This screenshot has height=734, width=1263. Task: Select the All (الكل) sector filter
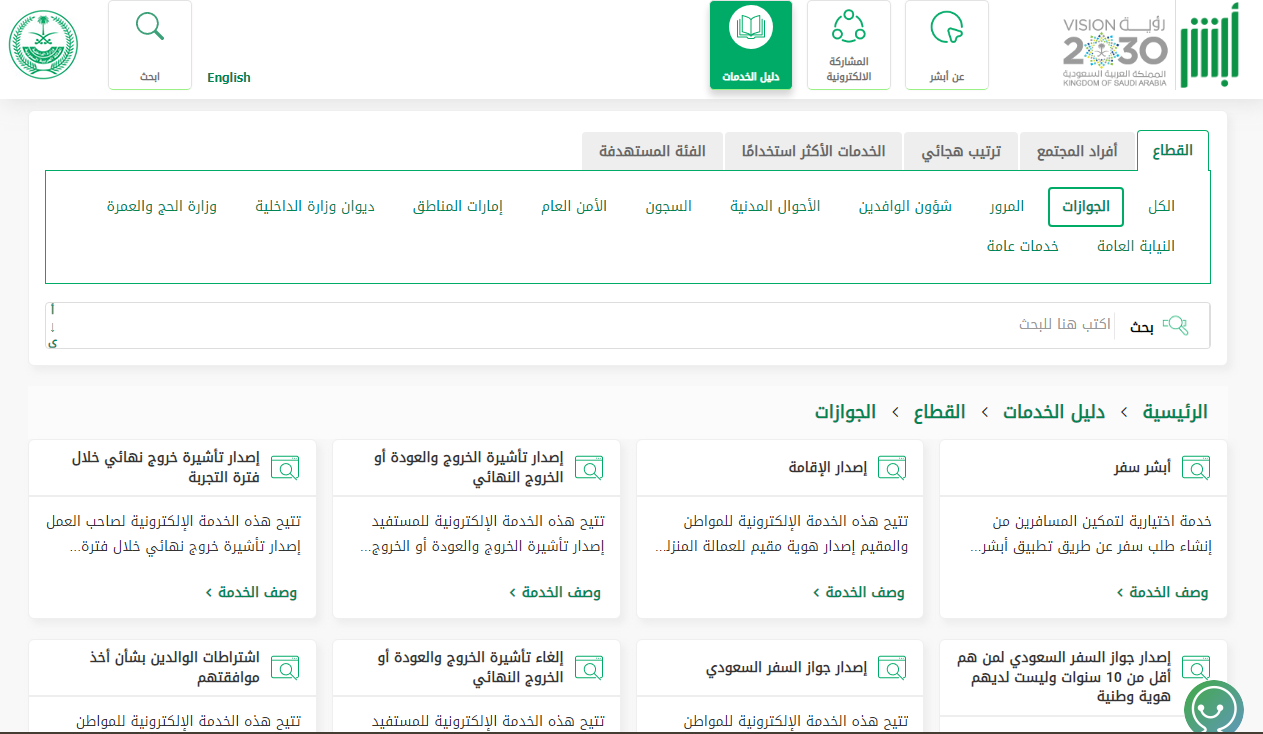pyautogui.click(x=1161, y=207)
